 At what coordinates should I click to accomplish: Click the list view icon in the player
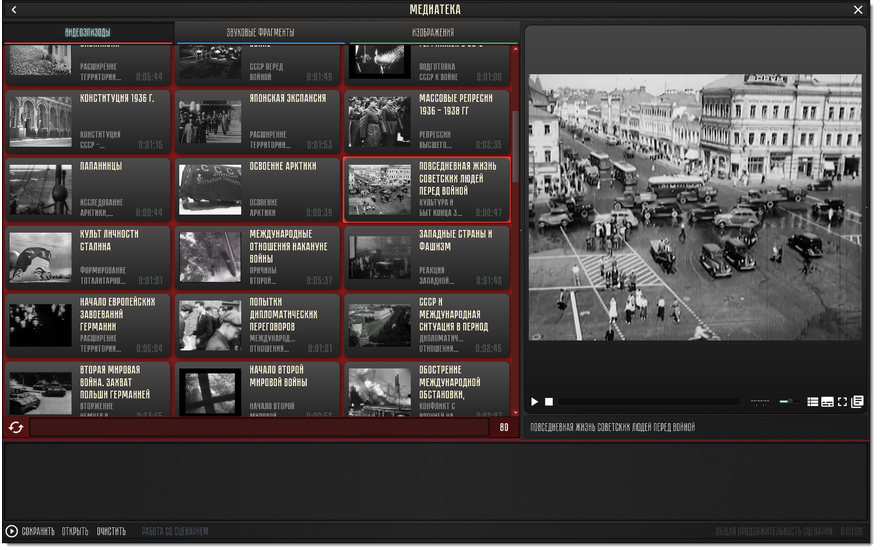pos(812,402)
